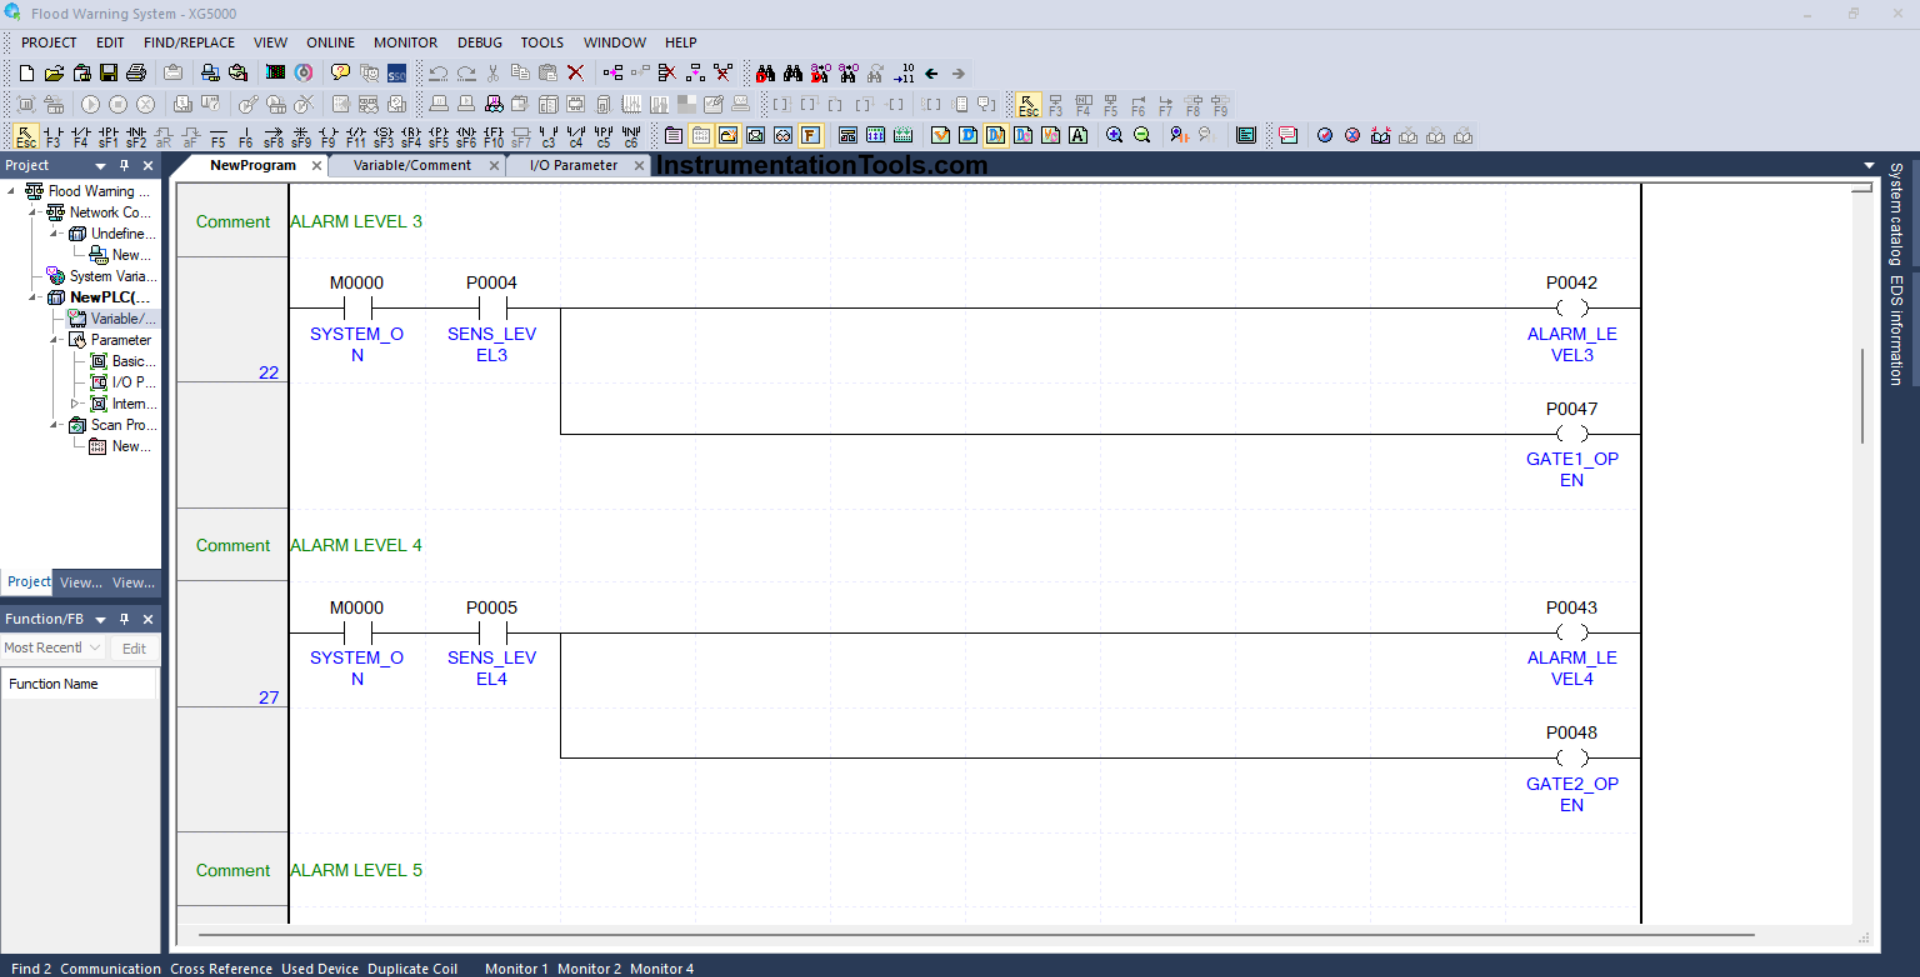
Task: Expand the Intern... parameter node
Action: 74,404
